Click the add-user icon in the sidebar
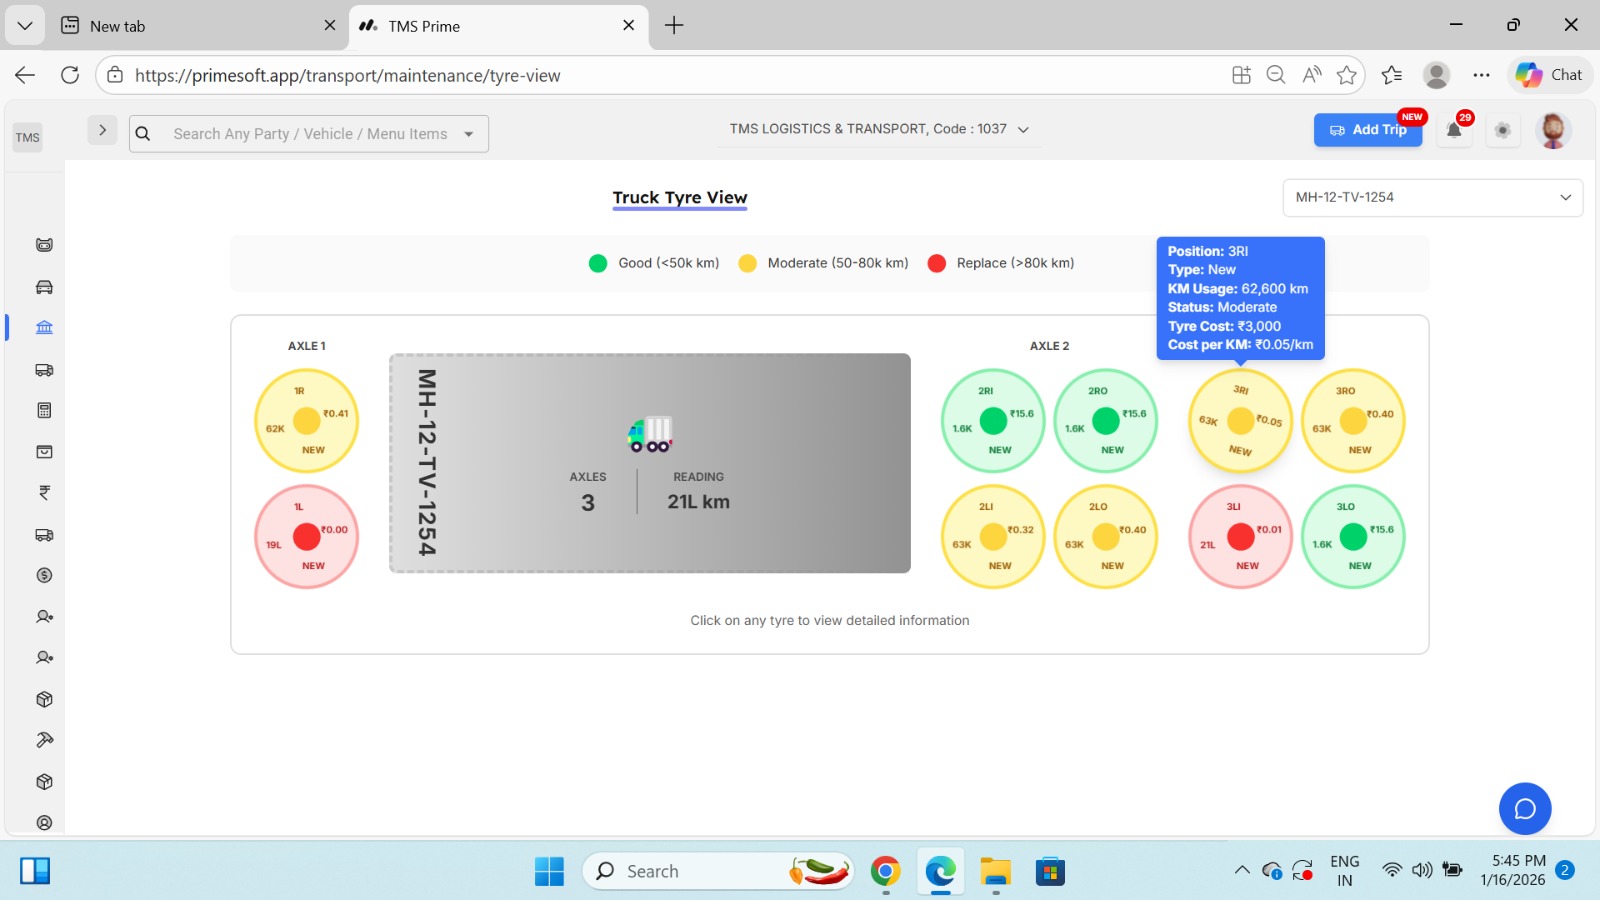Image resolution: width=1600 pixels, height=900 pixels. [x=43, y=616]
